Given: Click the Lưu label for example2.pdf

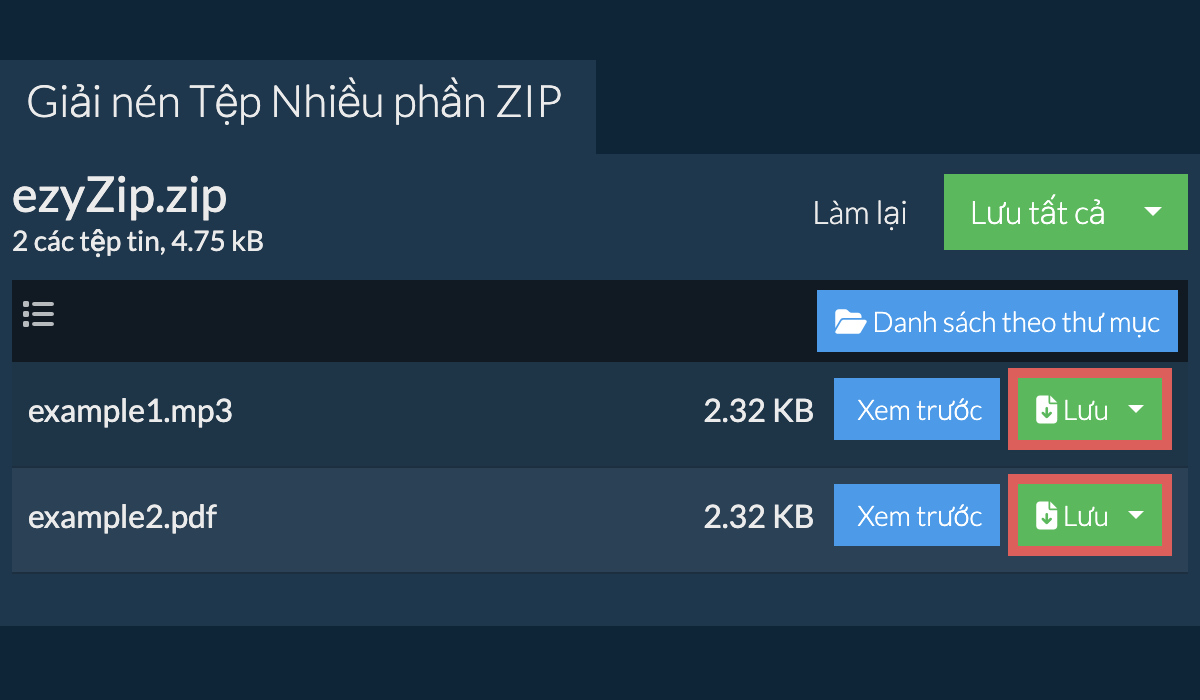Looking at the screenshot, I should click(x=1086, y=516).
